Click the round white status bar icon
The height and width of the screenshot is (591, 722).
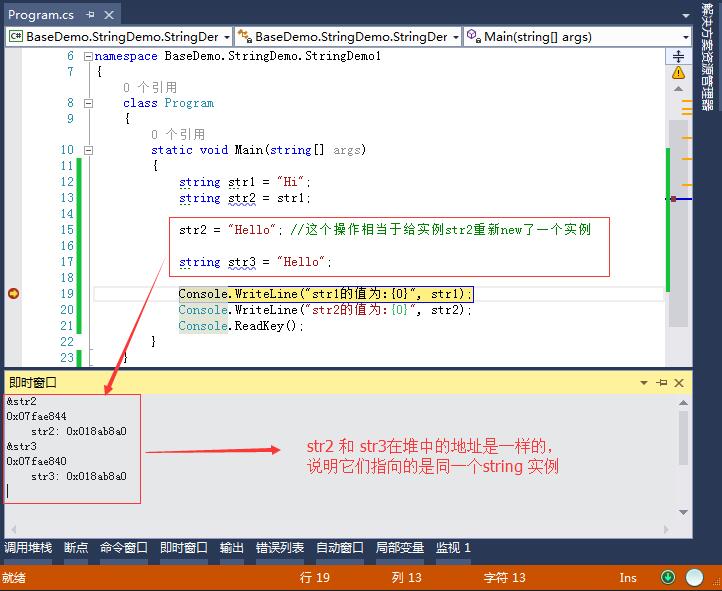pyautogui.click(x=694, y=577)
